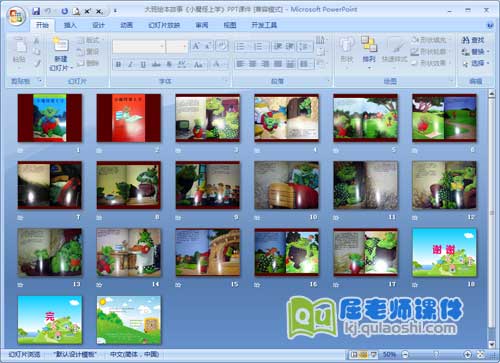Open the font name combo box

[139, 46]
